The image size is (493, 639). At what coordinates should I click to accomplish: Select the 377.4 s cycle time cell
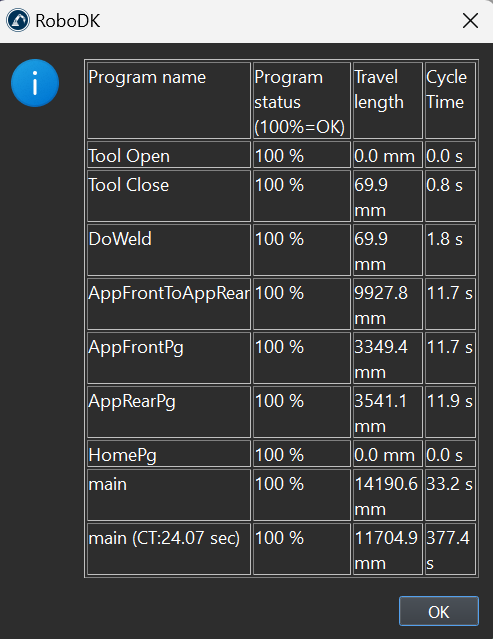point(450,549)
